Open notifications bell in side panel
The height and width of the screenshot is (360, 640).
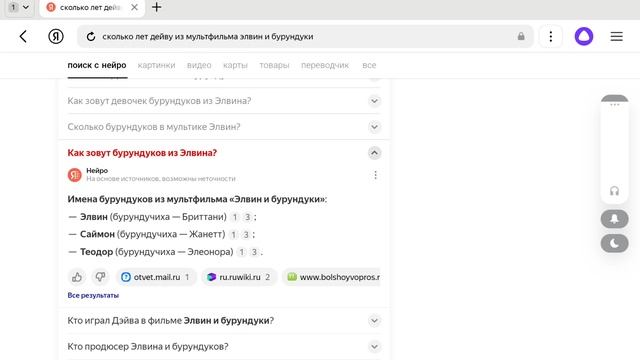614,219
